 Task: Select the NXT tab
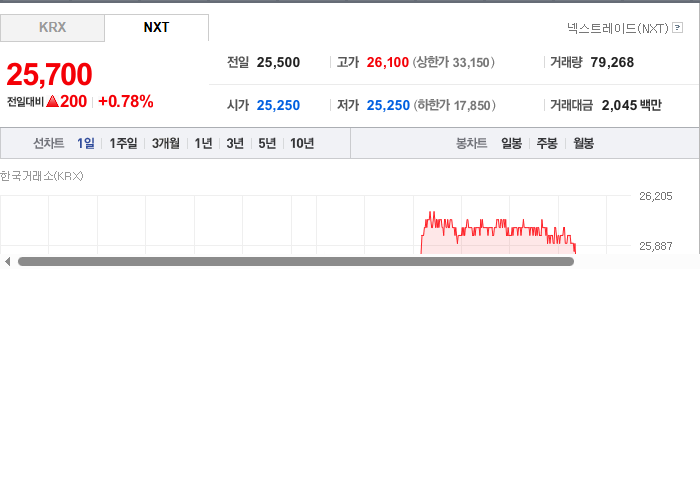[156, 28]
